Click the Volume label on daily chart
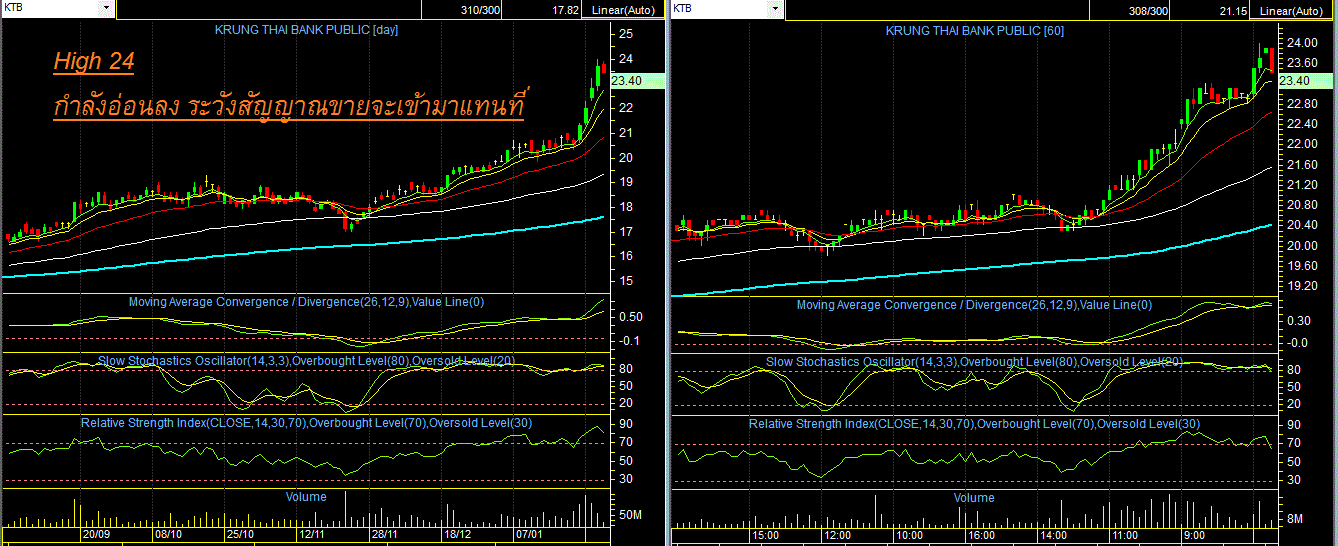Image resolution: width=1338 pixels, height=546 pixels. point(306,496)
